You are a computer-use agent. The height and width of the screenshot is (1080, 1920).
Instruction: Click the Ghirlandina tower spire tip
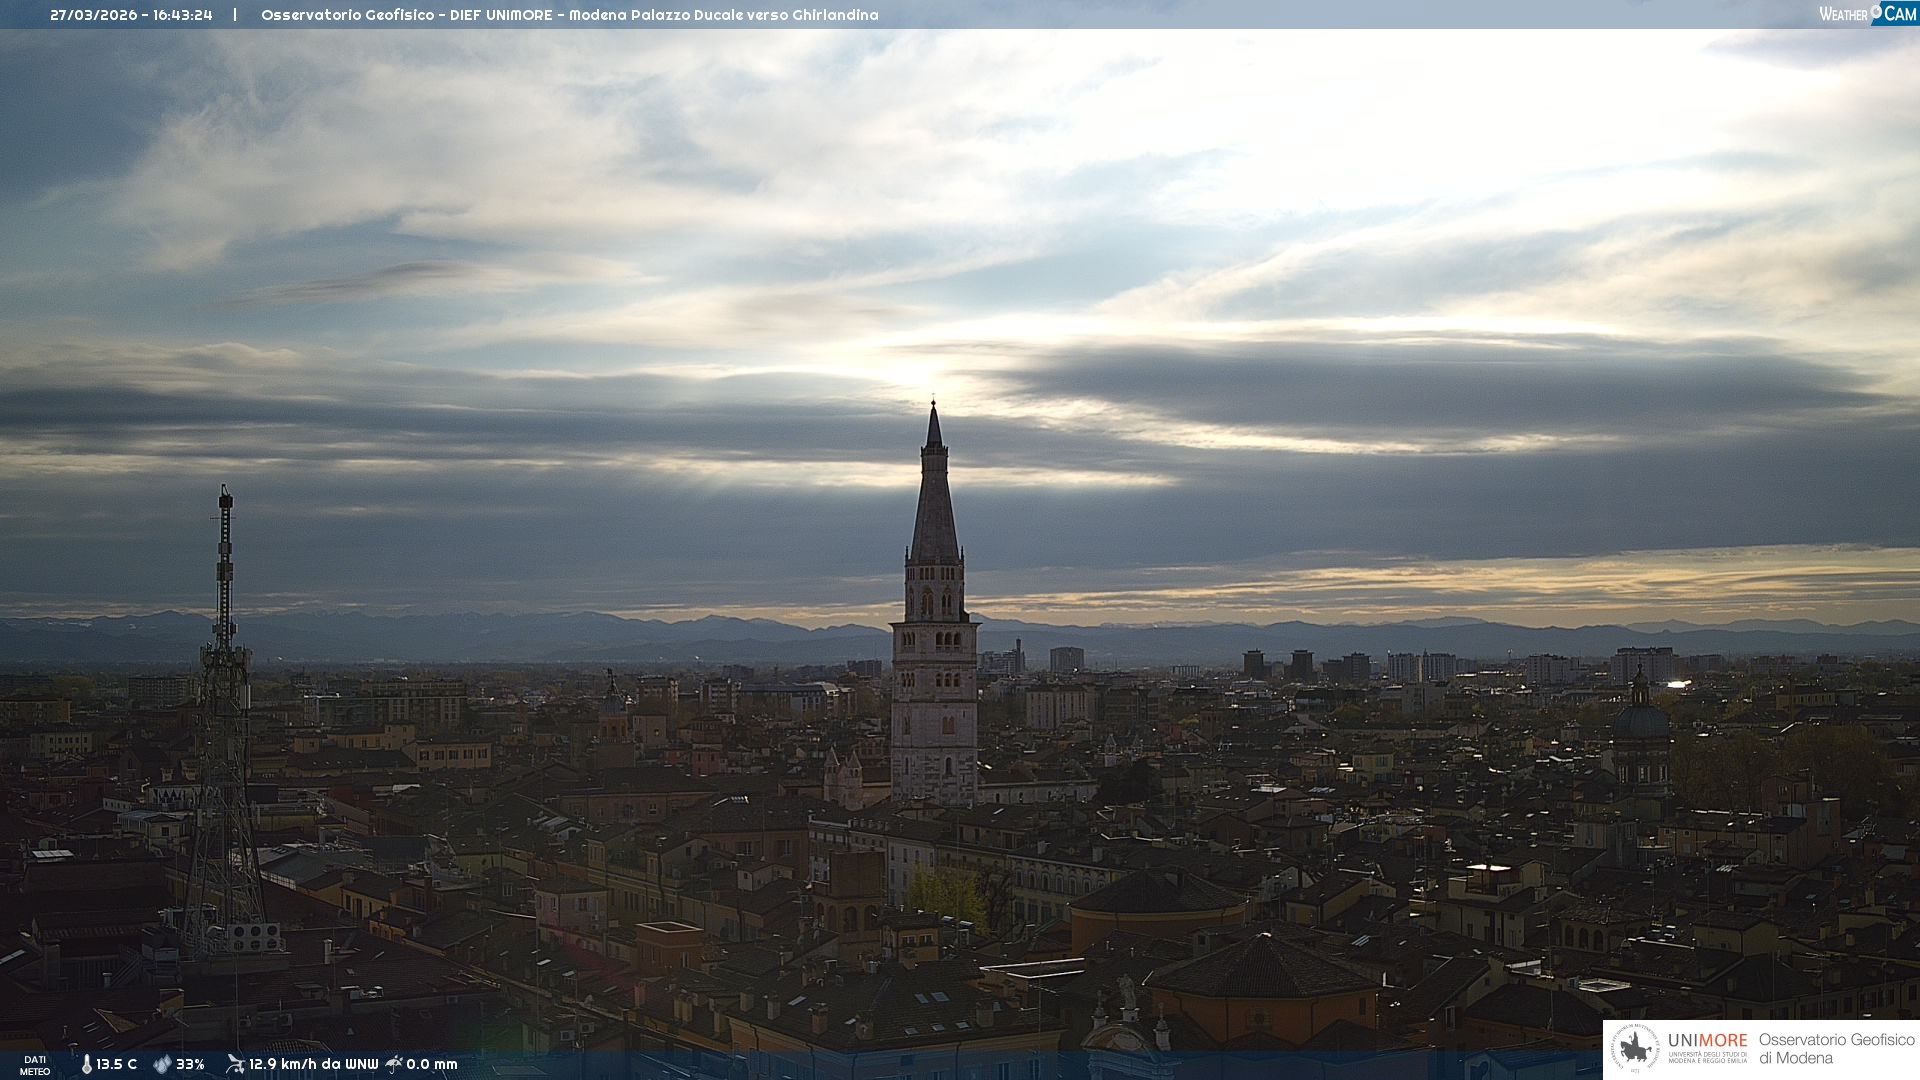[x=934, y=406]
